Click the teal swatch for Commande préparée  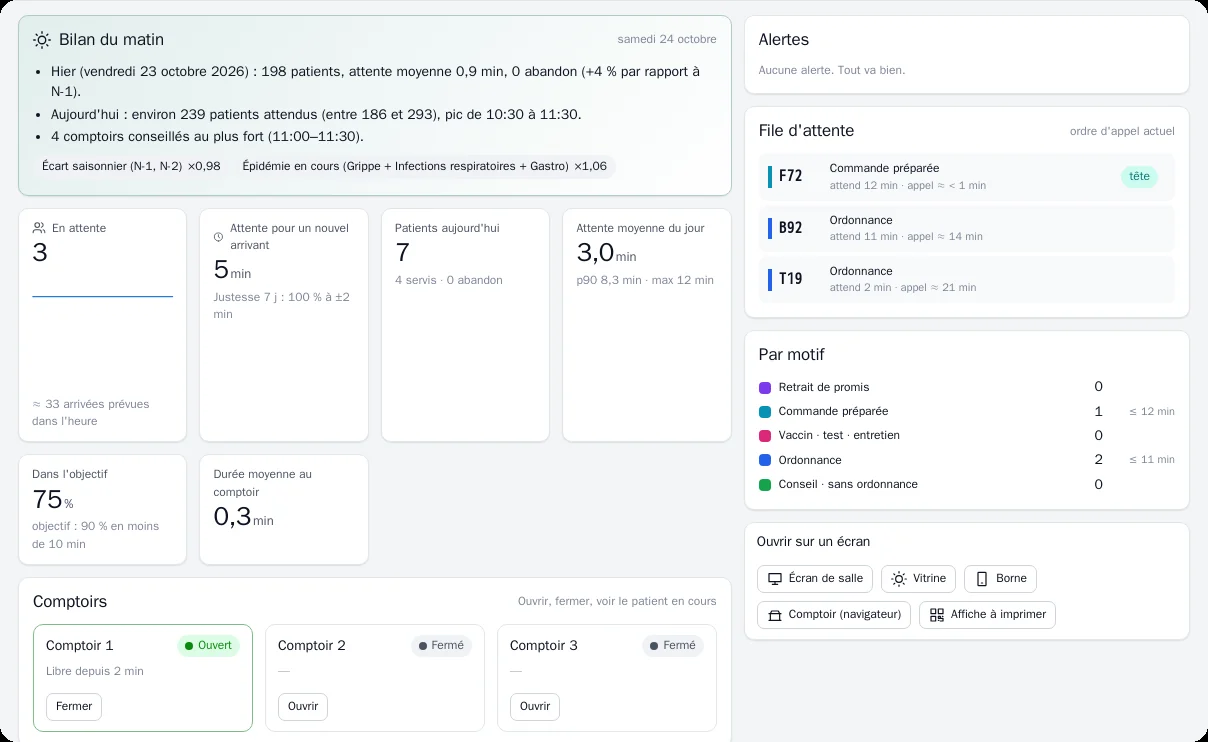(x=765, y=412)
